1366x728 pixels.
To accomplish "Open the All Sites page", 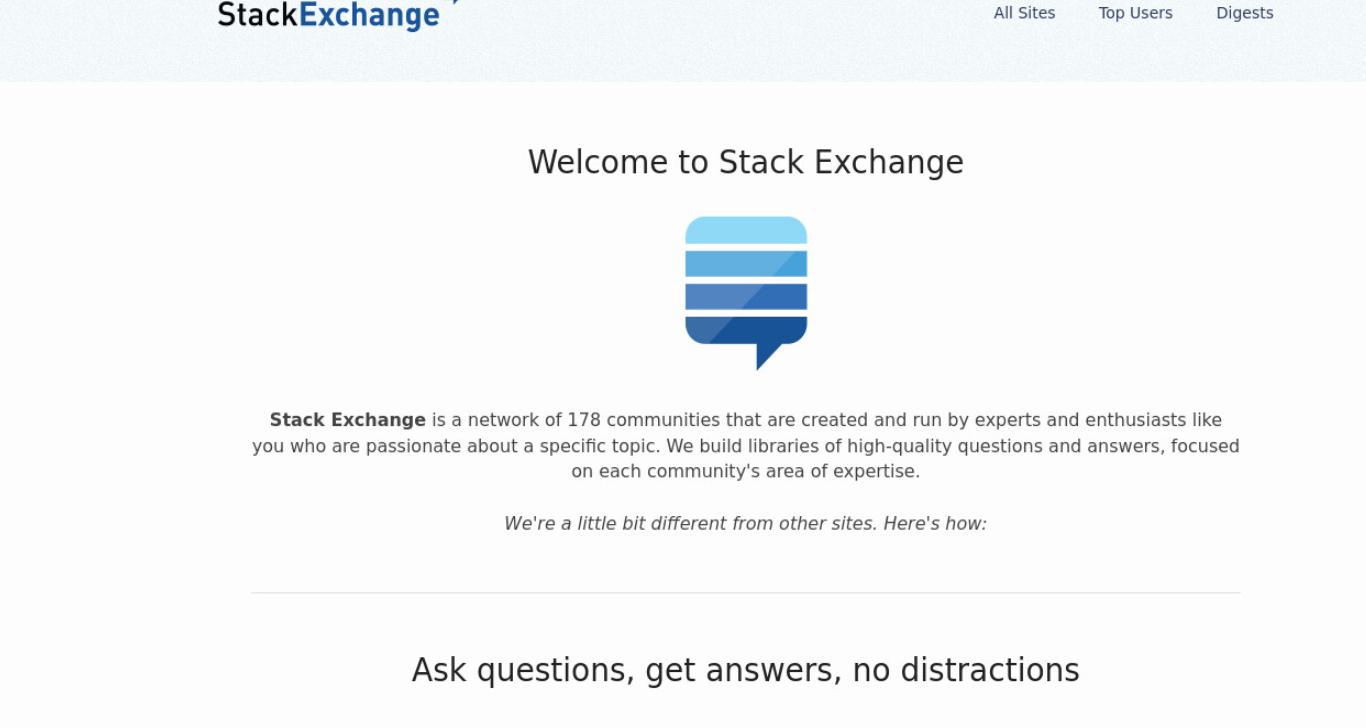I will tap(1024, 13).
